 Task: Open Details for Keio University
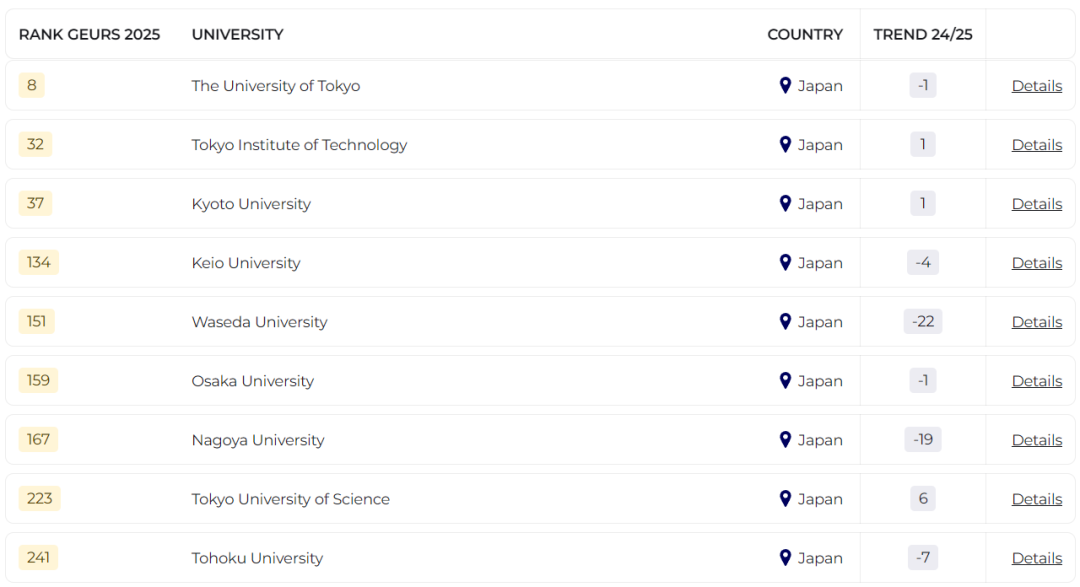(x=1037, y=263)
